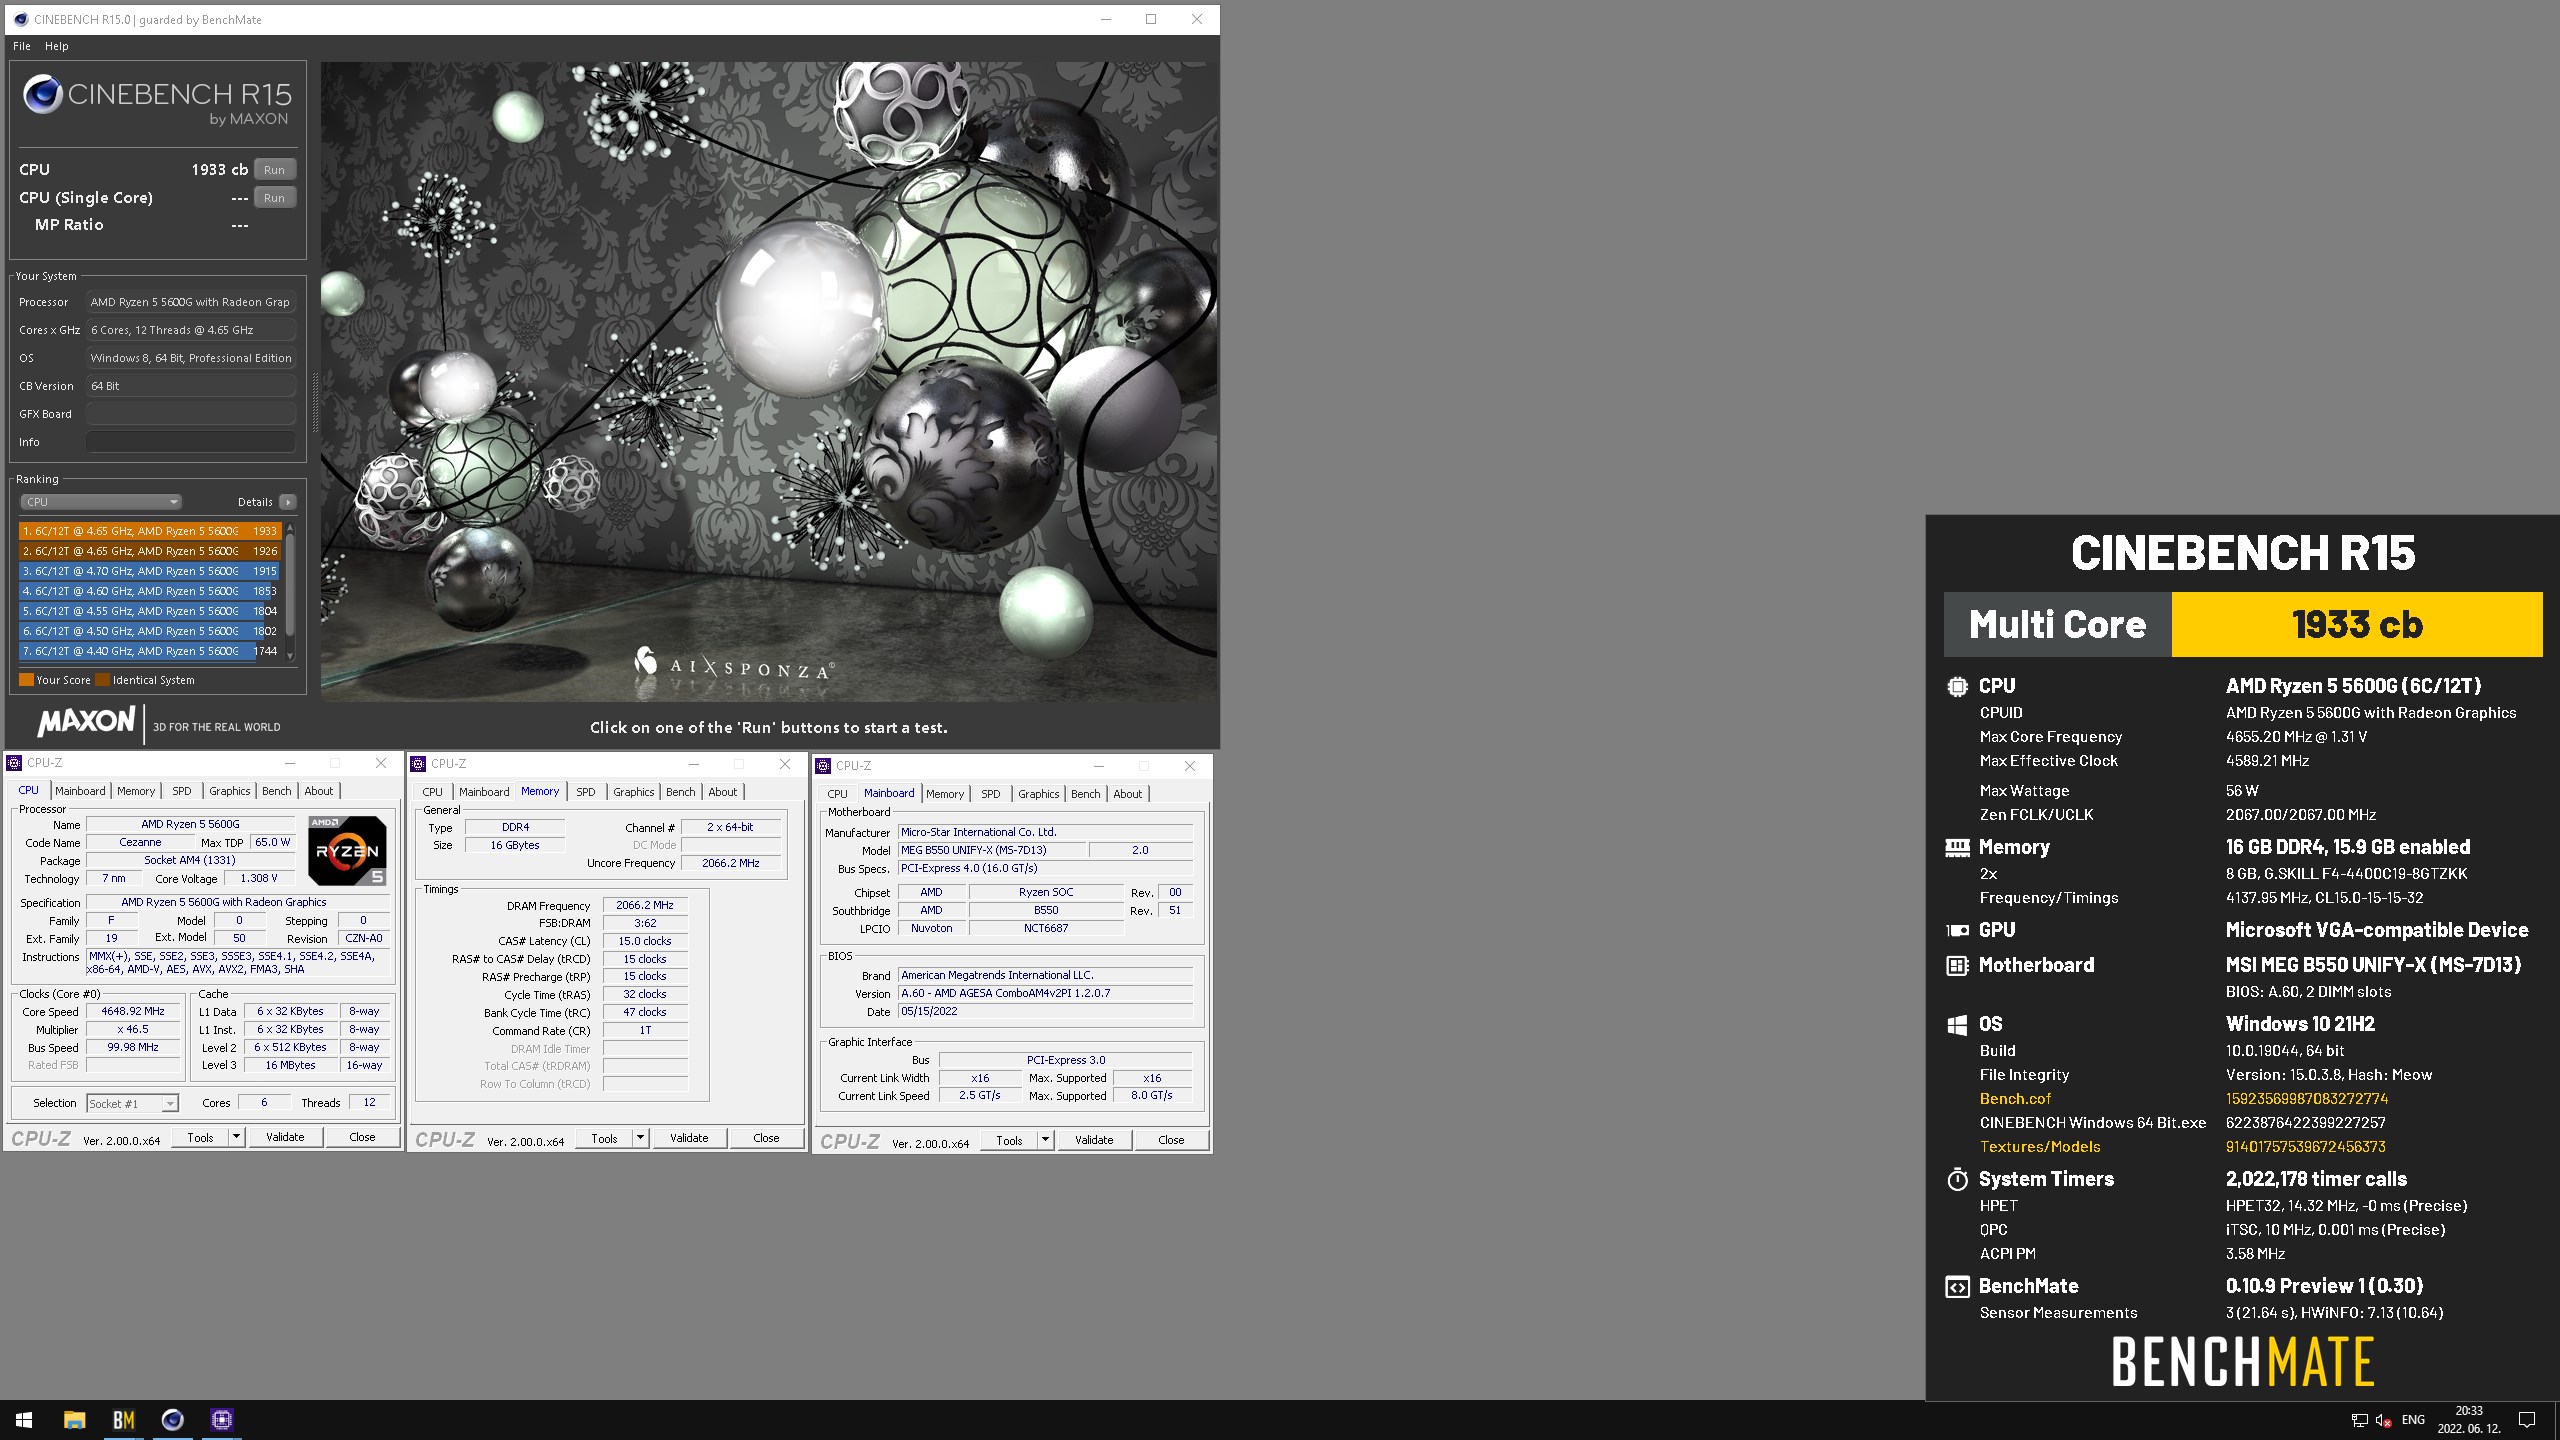Click the Cinebench title bar app icon
This screenshot has width=2560, height=1440.
click(20, 19)
